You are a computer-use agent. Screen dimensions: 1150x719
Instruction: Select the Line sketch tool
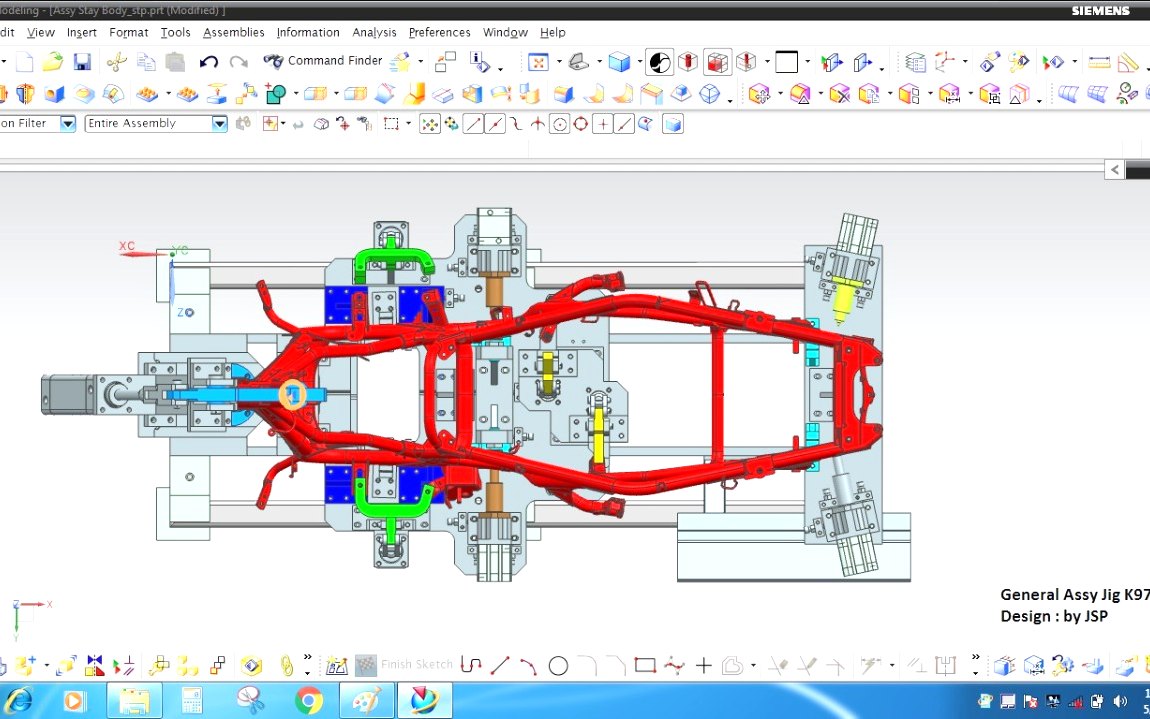point(500,665)
